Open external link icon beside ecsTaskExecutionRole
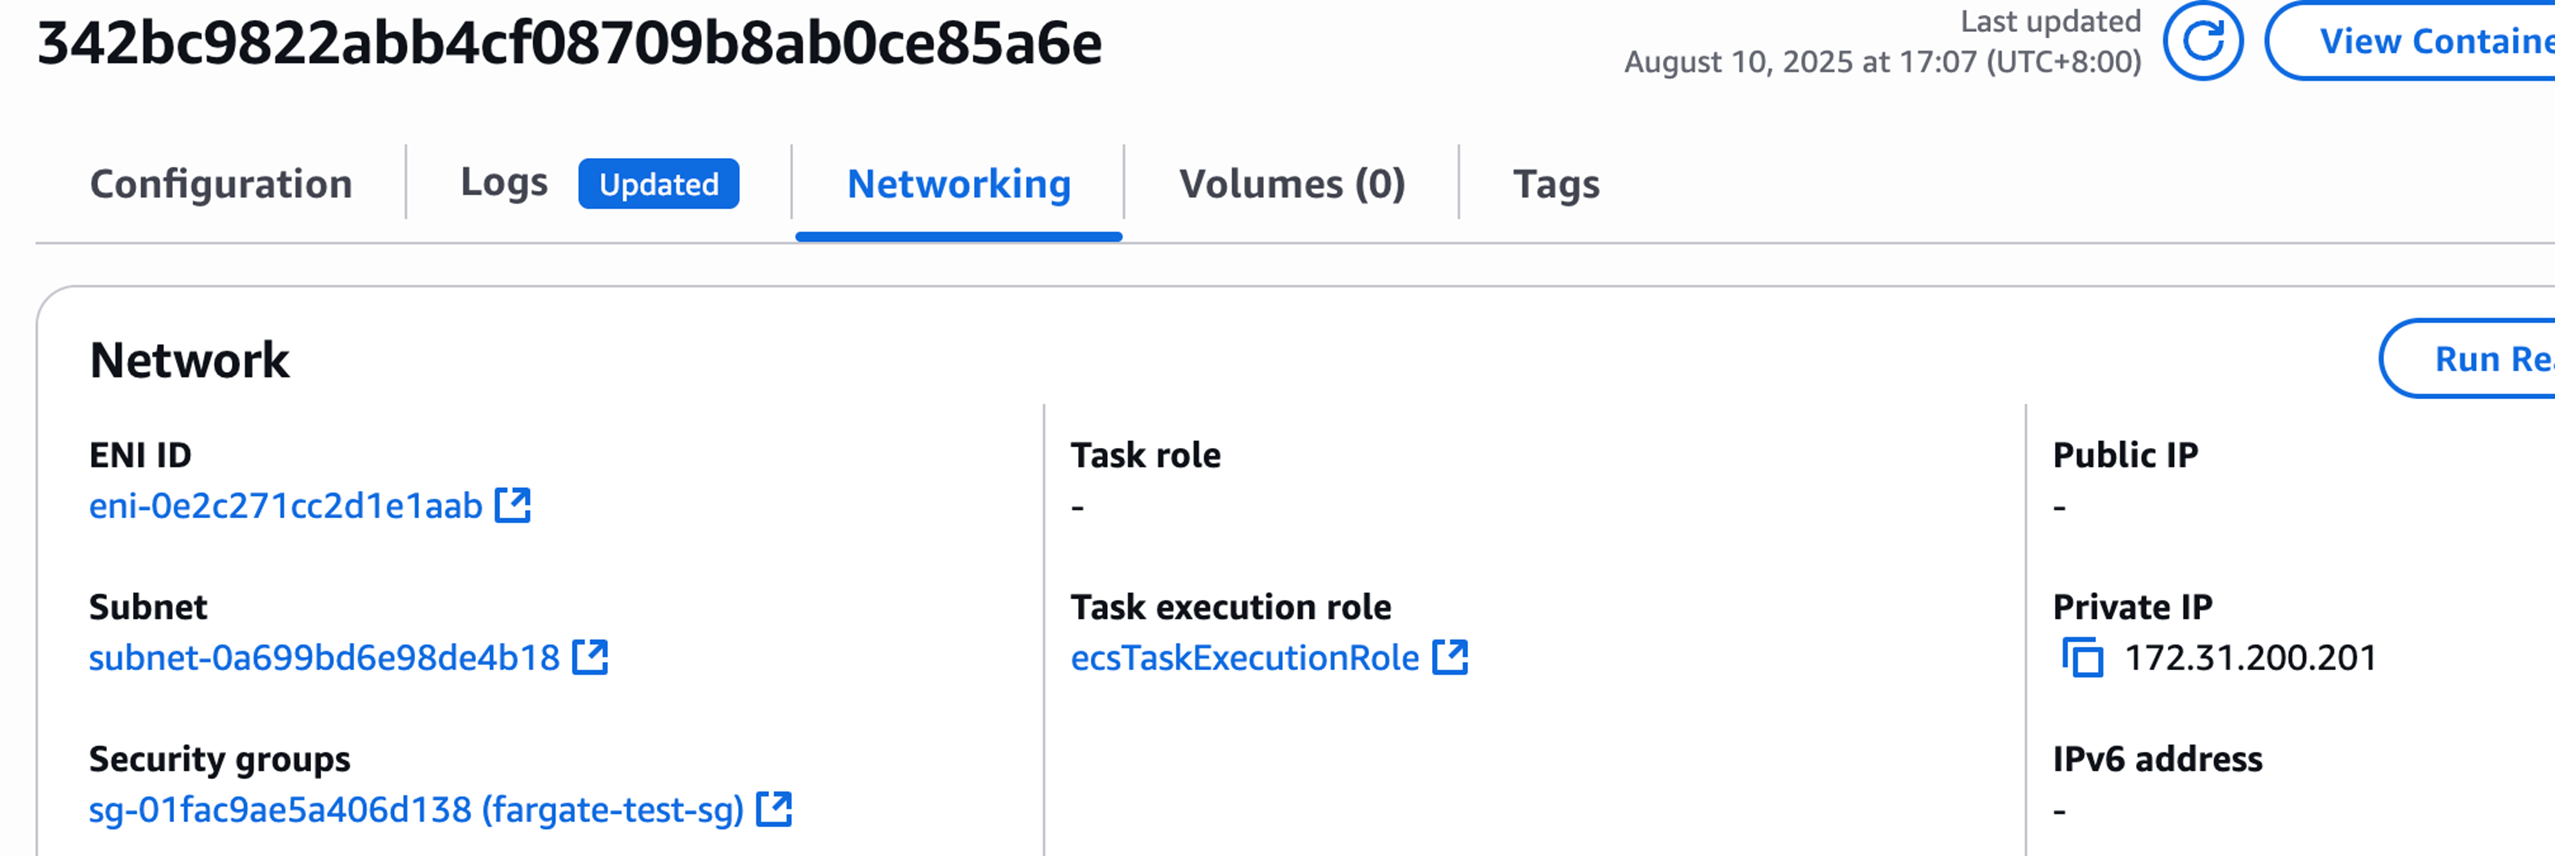The width and height of the screenshot is (2555, 856). 1450,657
